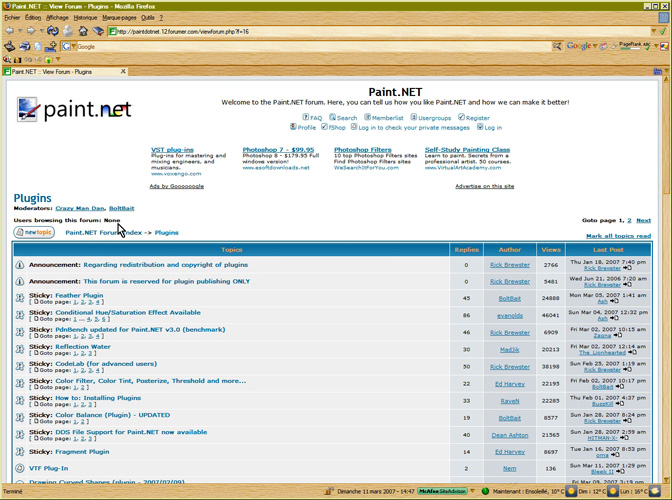Viewport: 672px width, 500px height.
Task: Click the announcement icon beside redistribution topic
Action: point(19,266)
